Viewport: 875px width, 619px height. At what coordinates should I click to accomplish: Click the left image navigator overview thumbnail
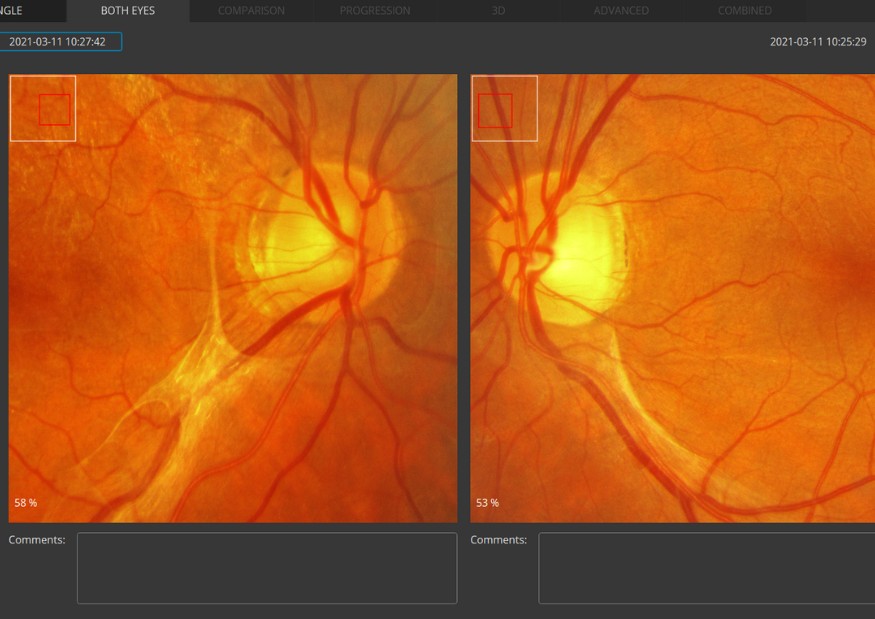point(43,108)
